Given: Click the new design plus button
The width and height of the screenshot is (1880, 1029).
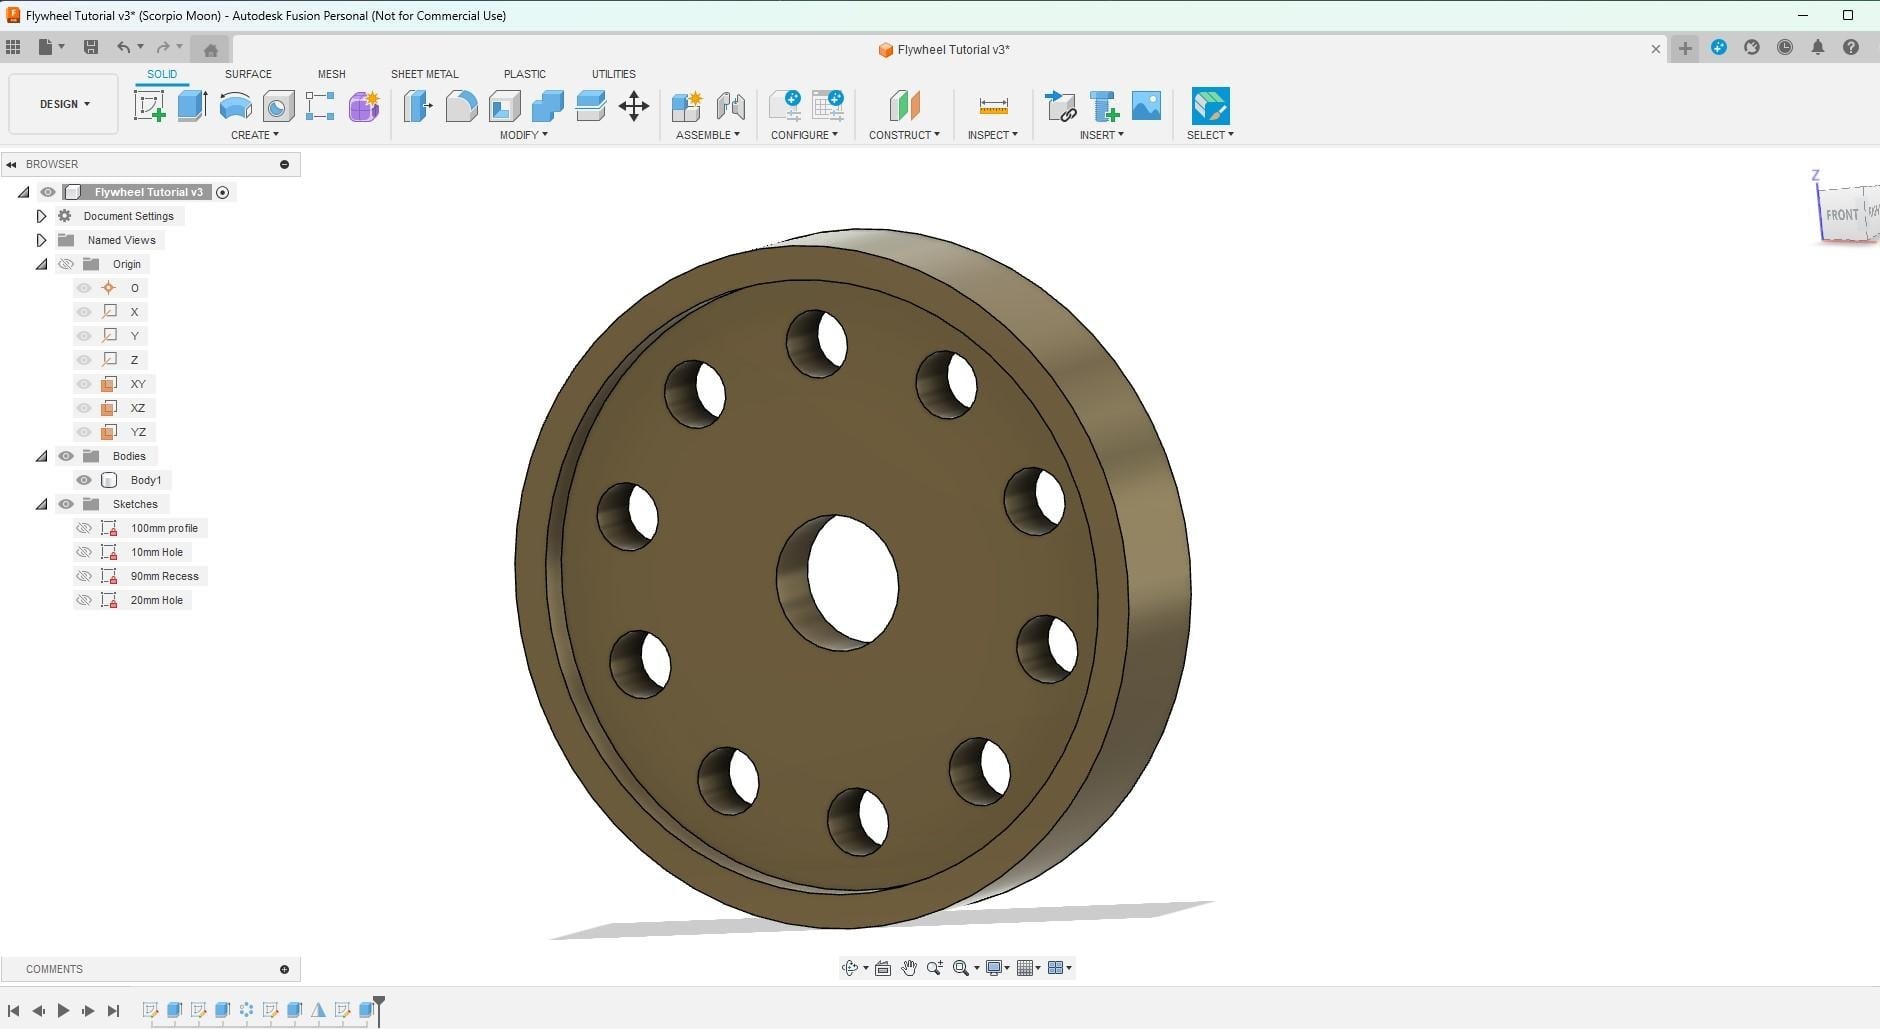Looking at the screenshot, I should 1685,48.
